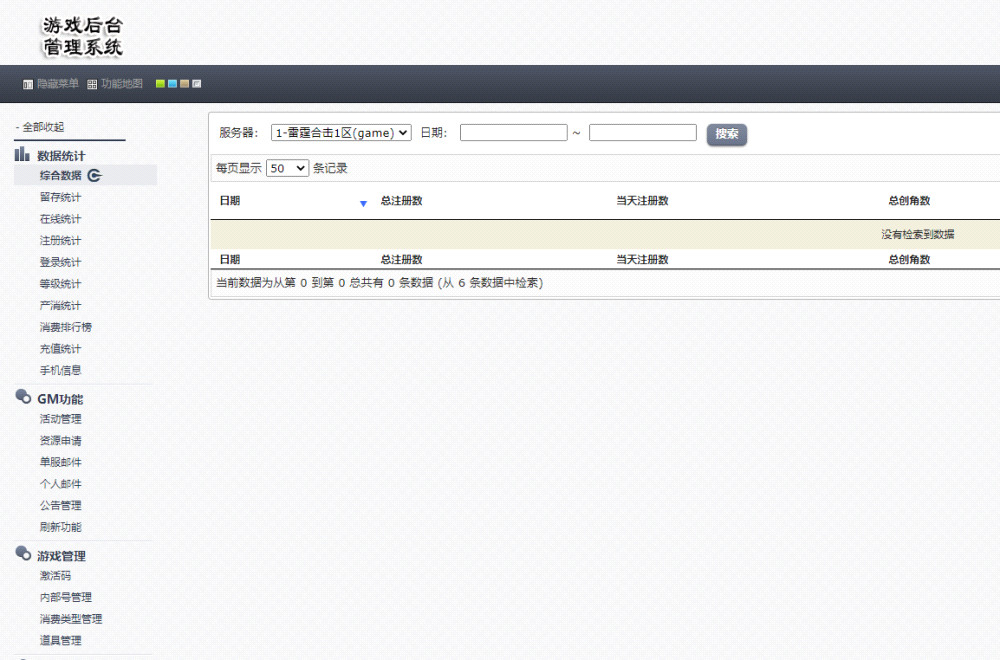Select the green theme color swatch

(x=160, y=84)
